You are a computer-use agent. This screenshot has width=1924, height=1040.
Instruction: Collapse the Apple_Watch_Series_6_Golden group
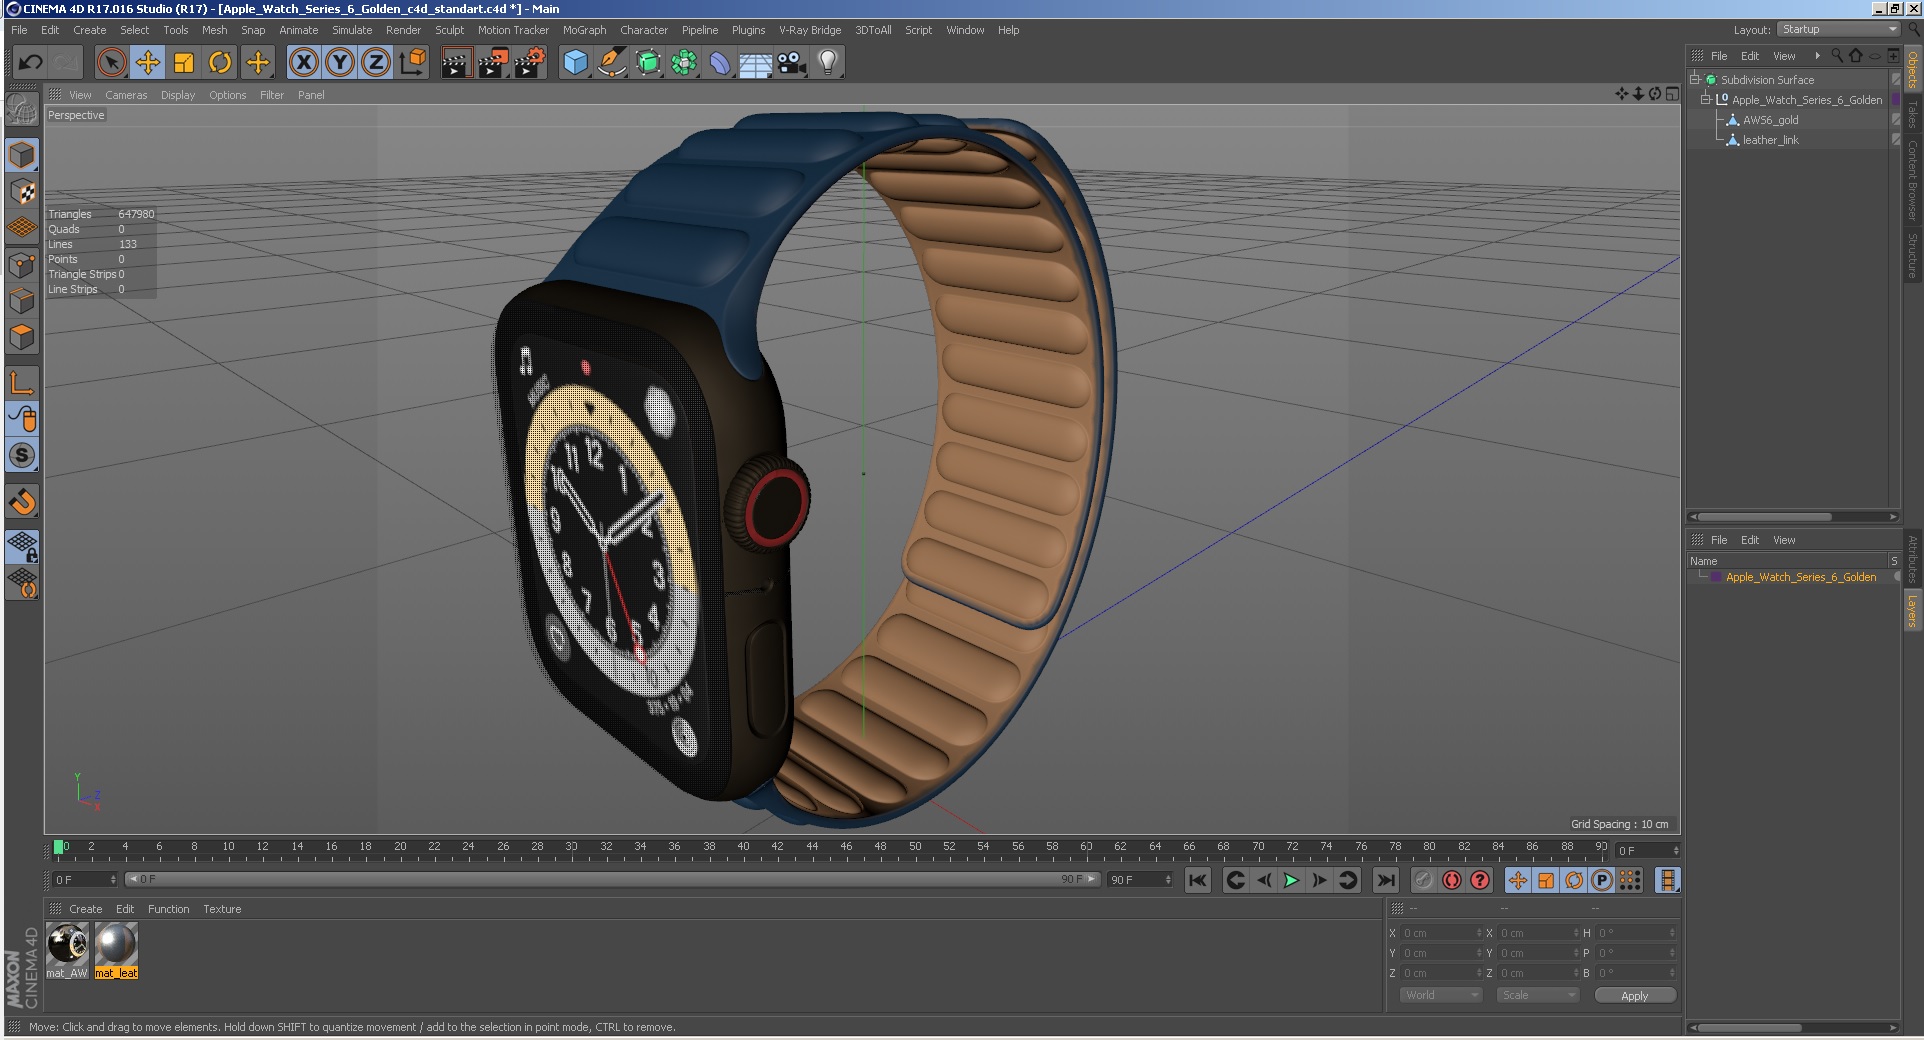(1706, 99)
